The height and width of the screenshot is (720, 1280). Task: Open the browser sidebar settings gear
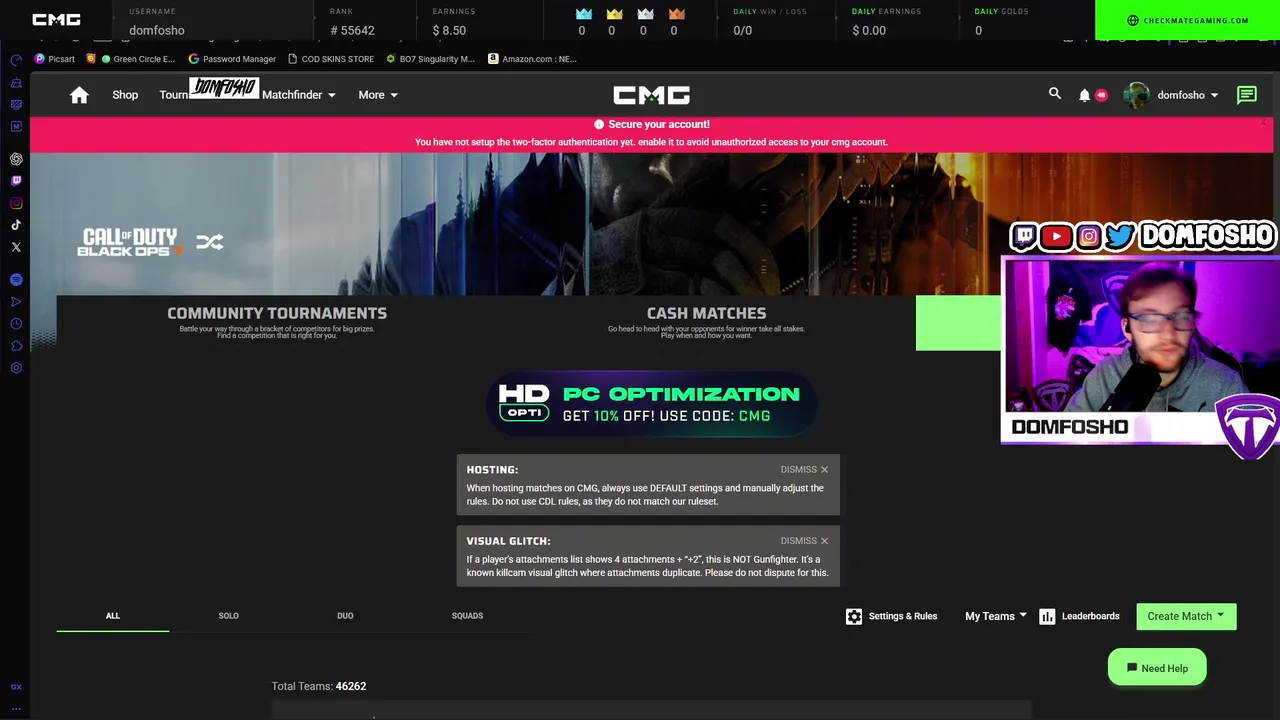(16, 368)
